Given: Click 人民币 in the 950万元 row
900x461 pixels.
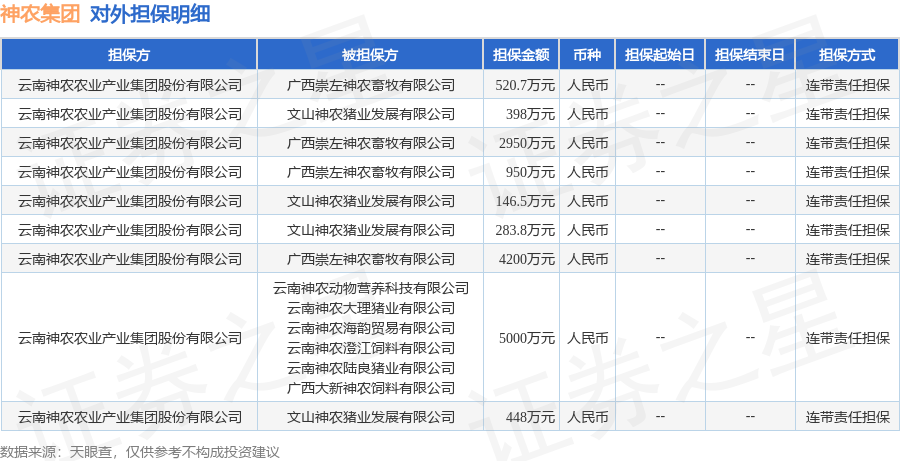Looking at the screenshot, I should click(x=587, y=172).
